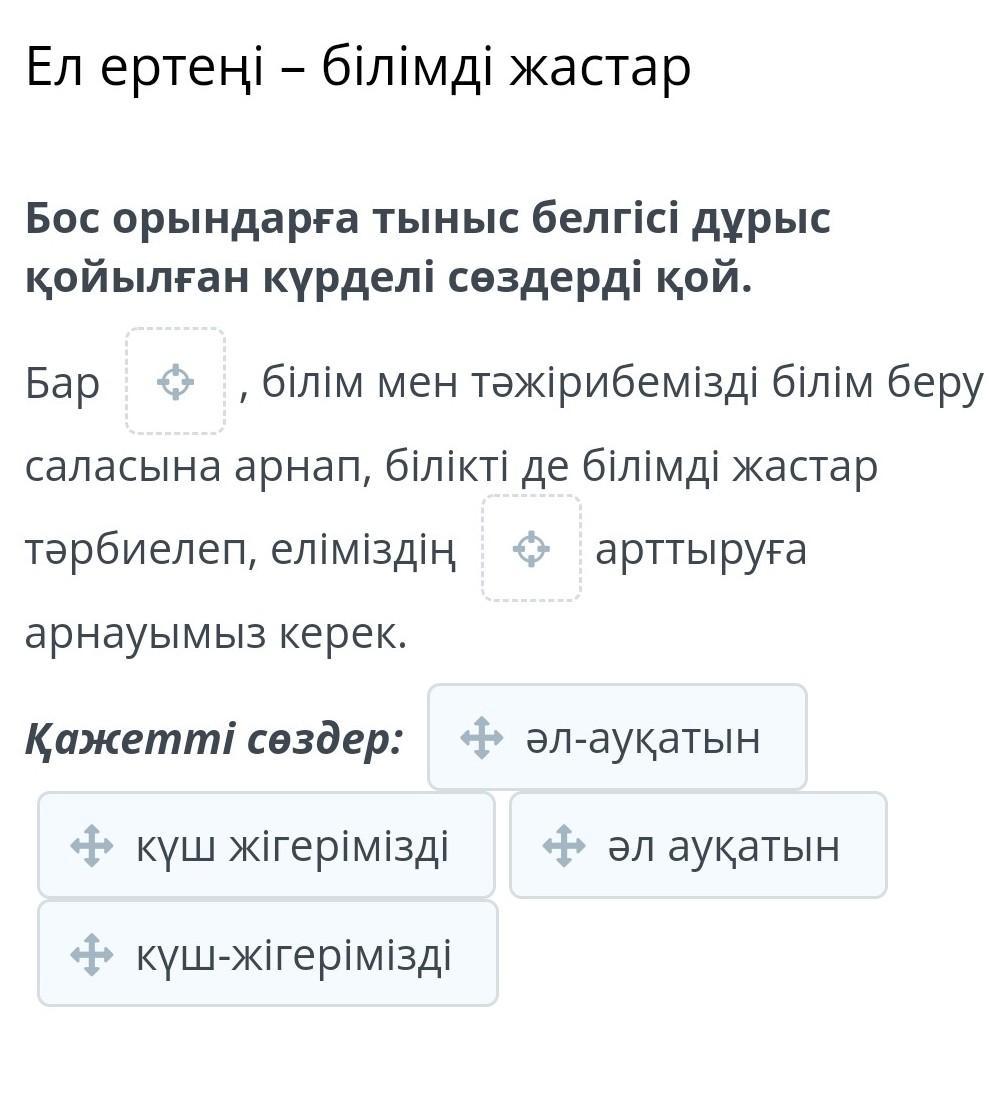The image size is (1008, 1100).
Task: Click the move arrows icon on the 'әл ауқатын' chip
Action: click(x=564, y=845)
